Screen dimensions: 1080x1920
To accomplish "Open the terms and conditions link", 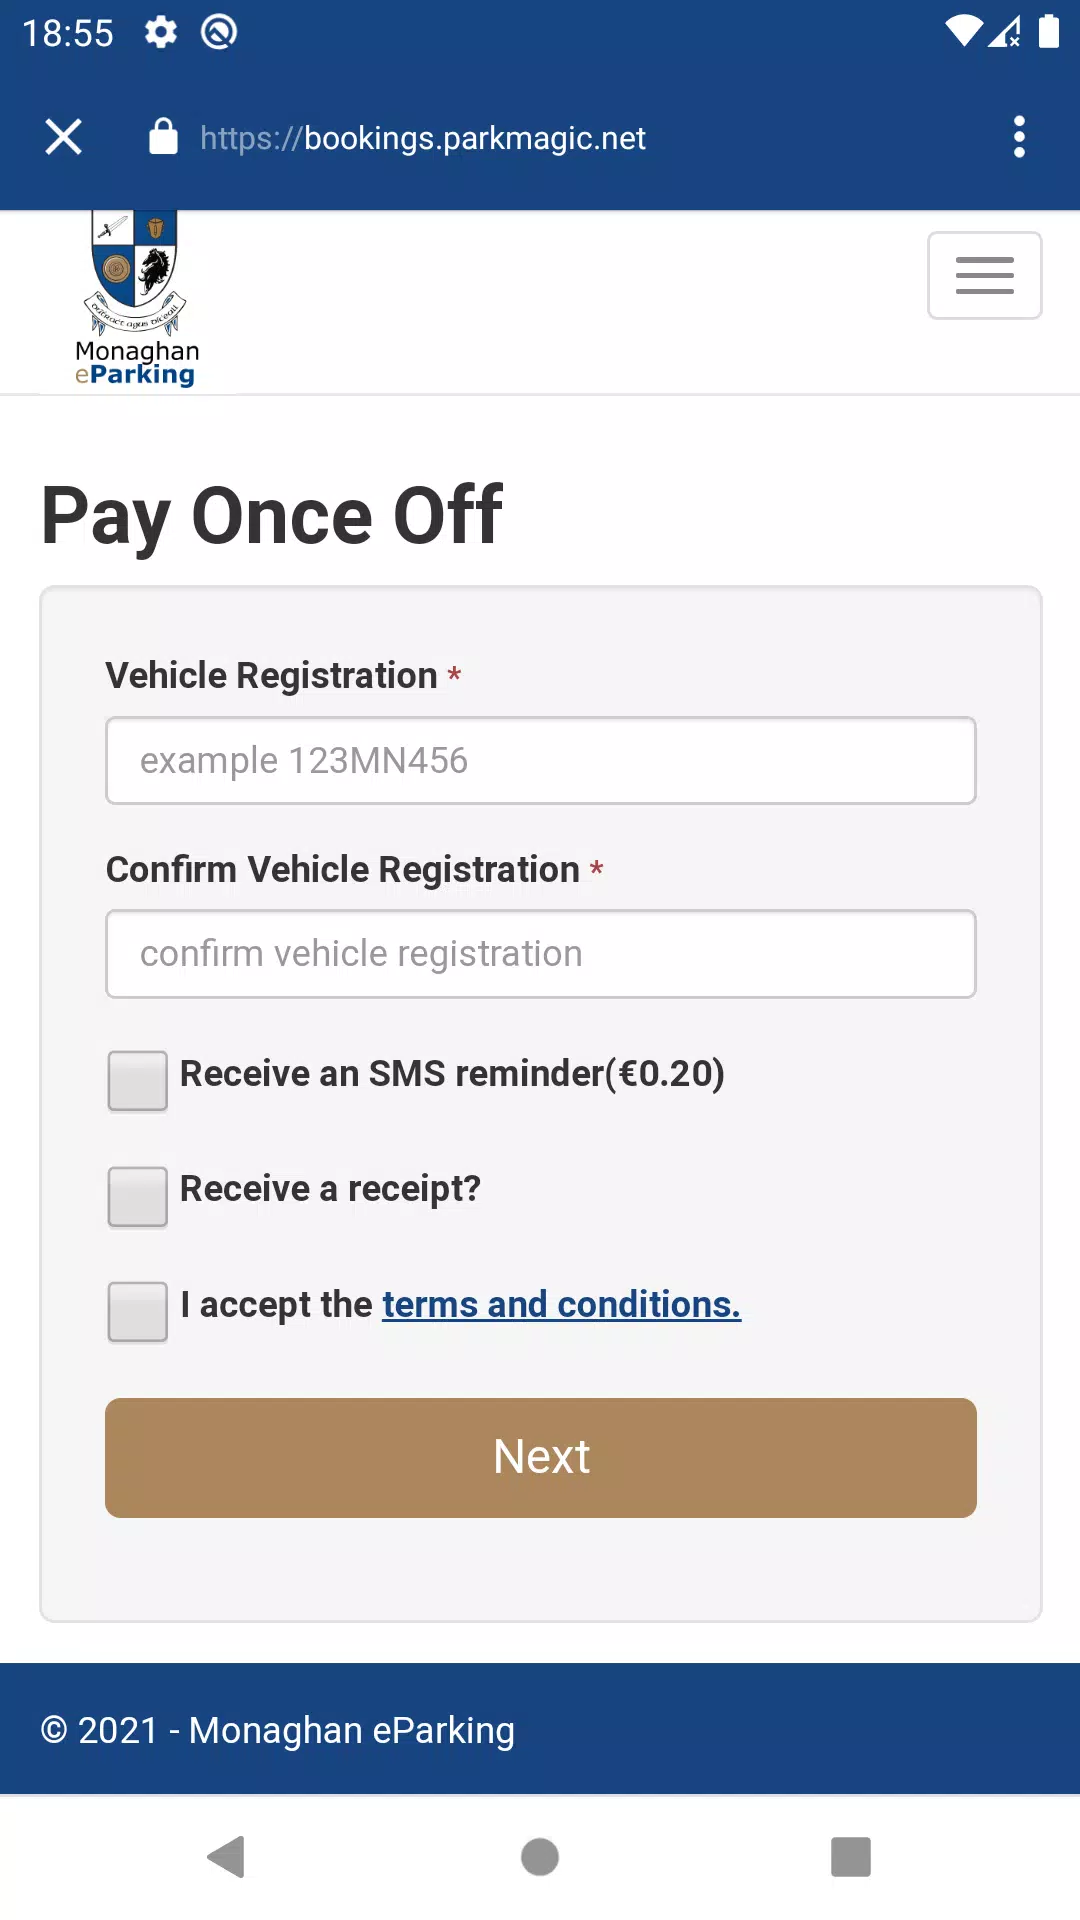I will pyautogui.click(x=561, y=1304).
